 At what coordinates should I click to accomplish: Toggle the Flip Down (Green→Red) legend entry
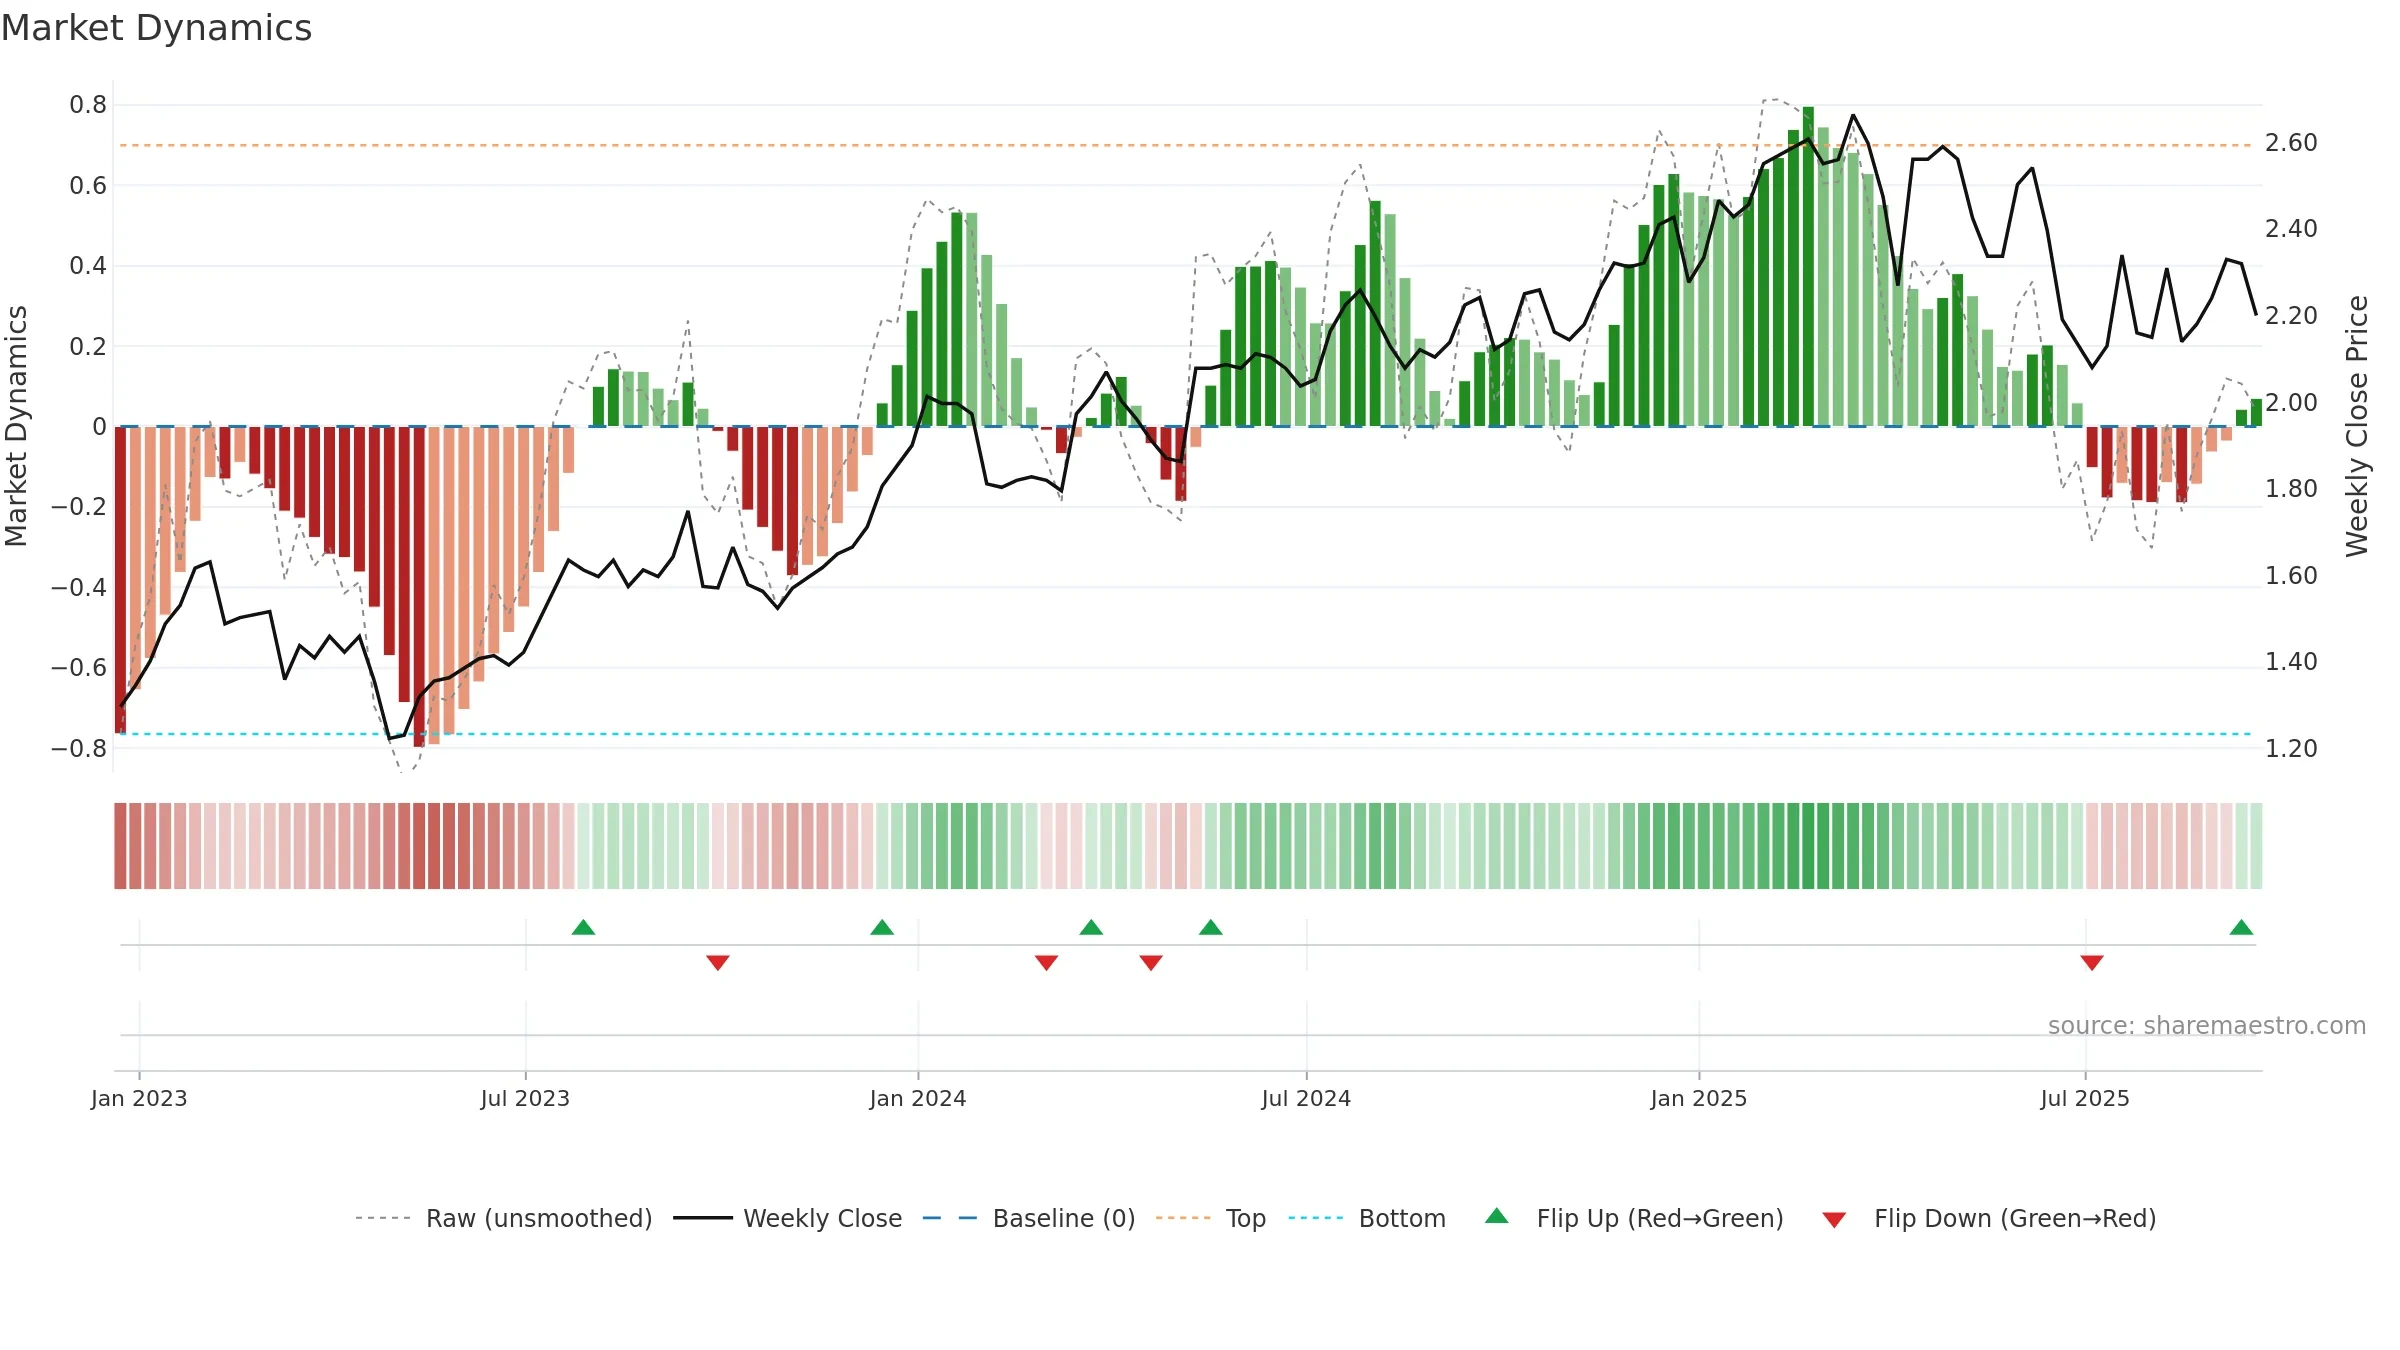[1988, 1218]
